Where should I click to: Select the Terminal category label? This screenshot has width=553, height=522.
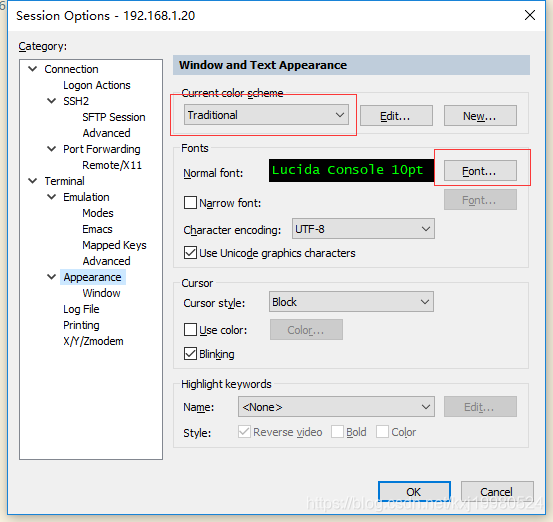coord(64,181)
